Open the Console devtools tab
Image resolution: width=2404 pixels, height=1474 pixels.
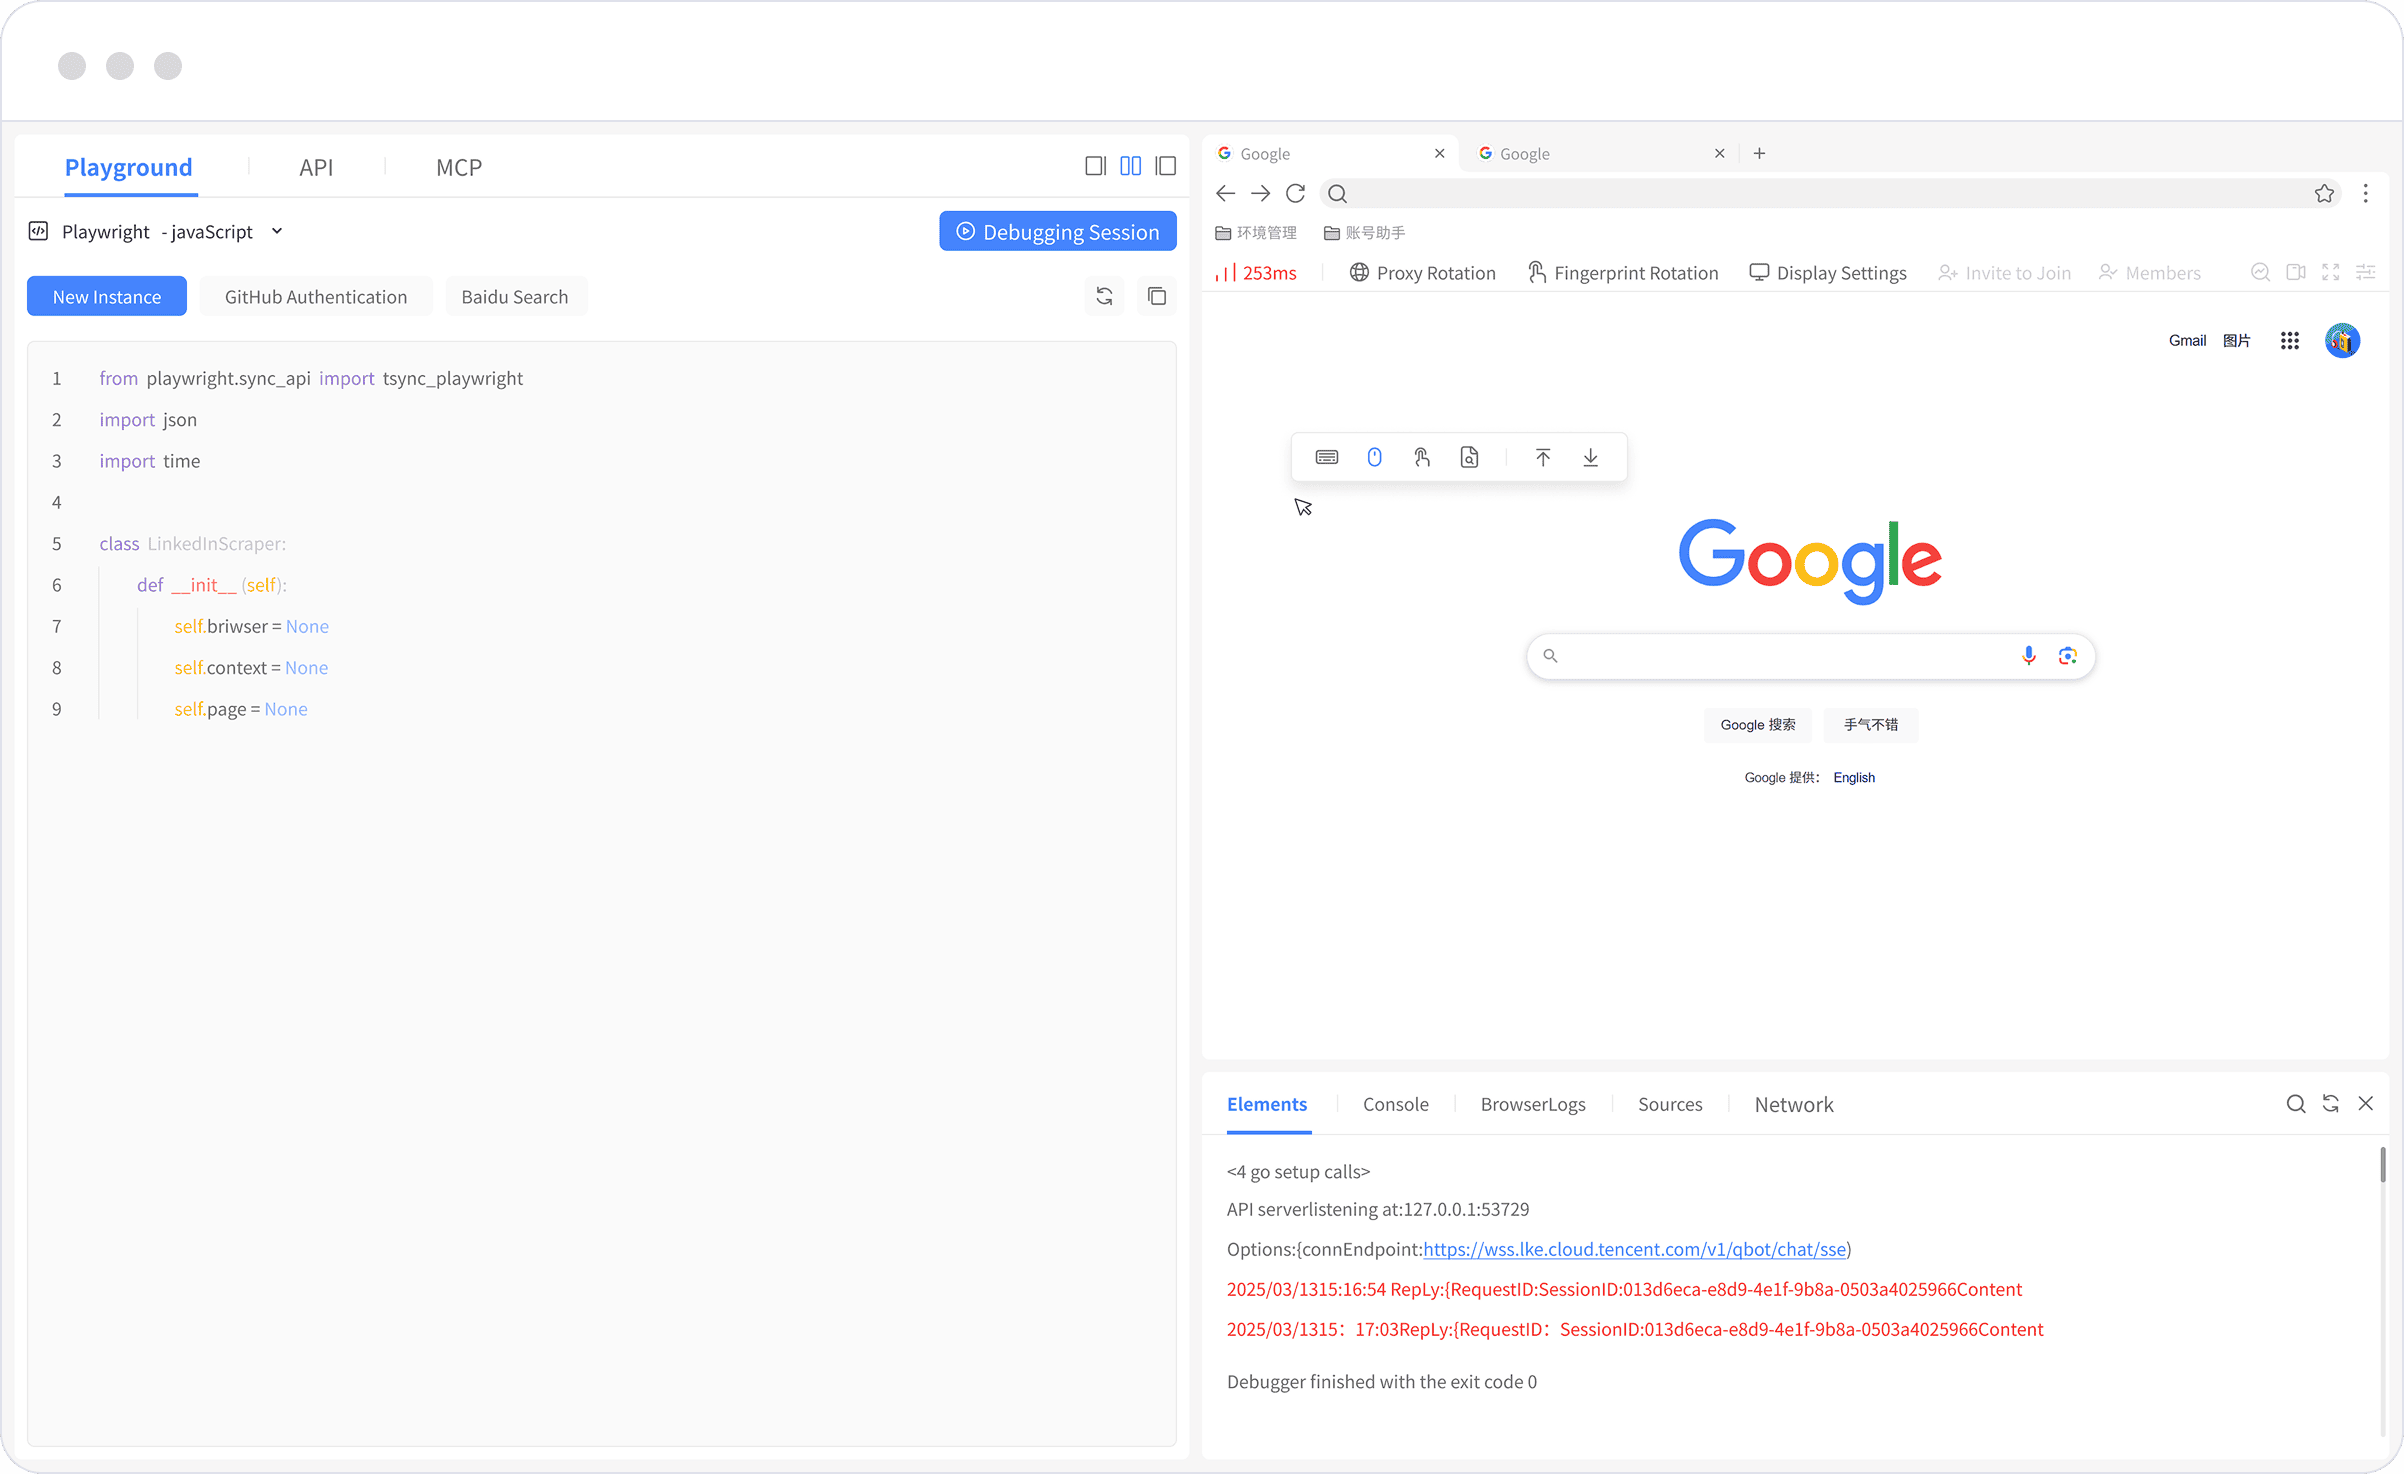pos(1396,1104)
